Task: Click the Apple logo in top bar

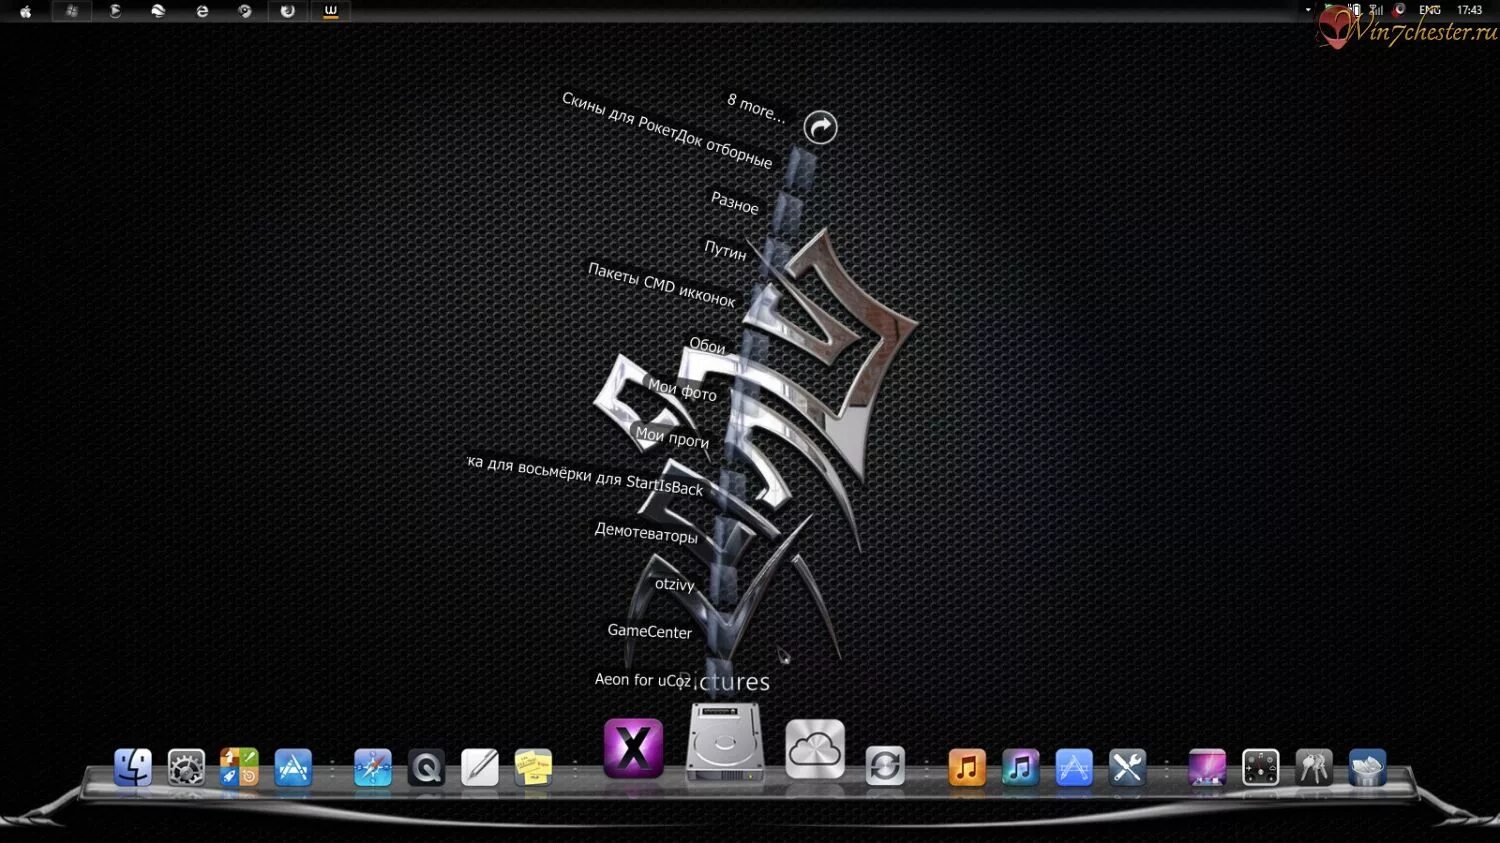Action: (26, 11)
